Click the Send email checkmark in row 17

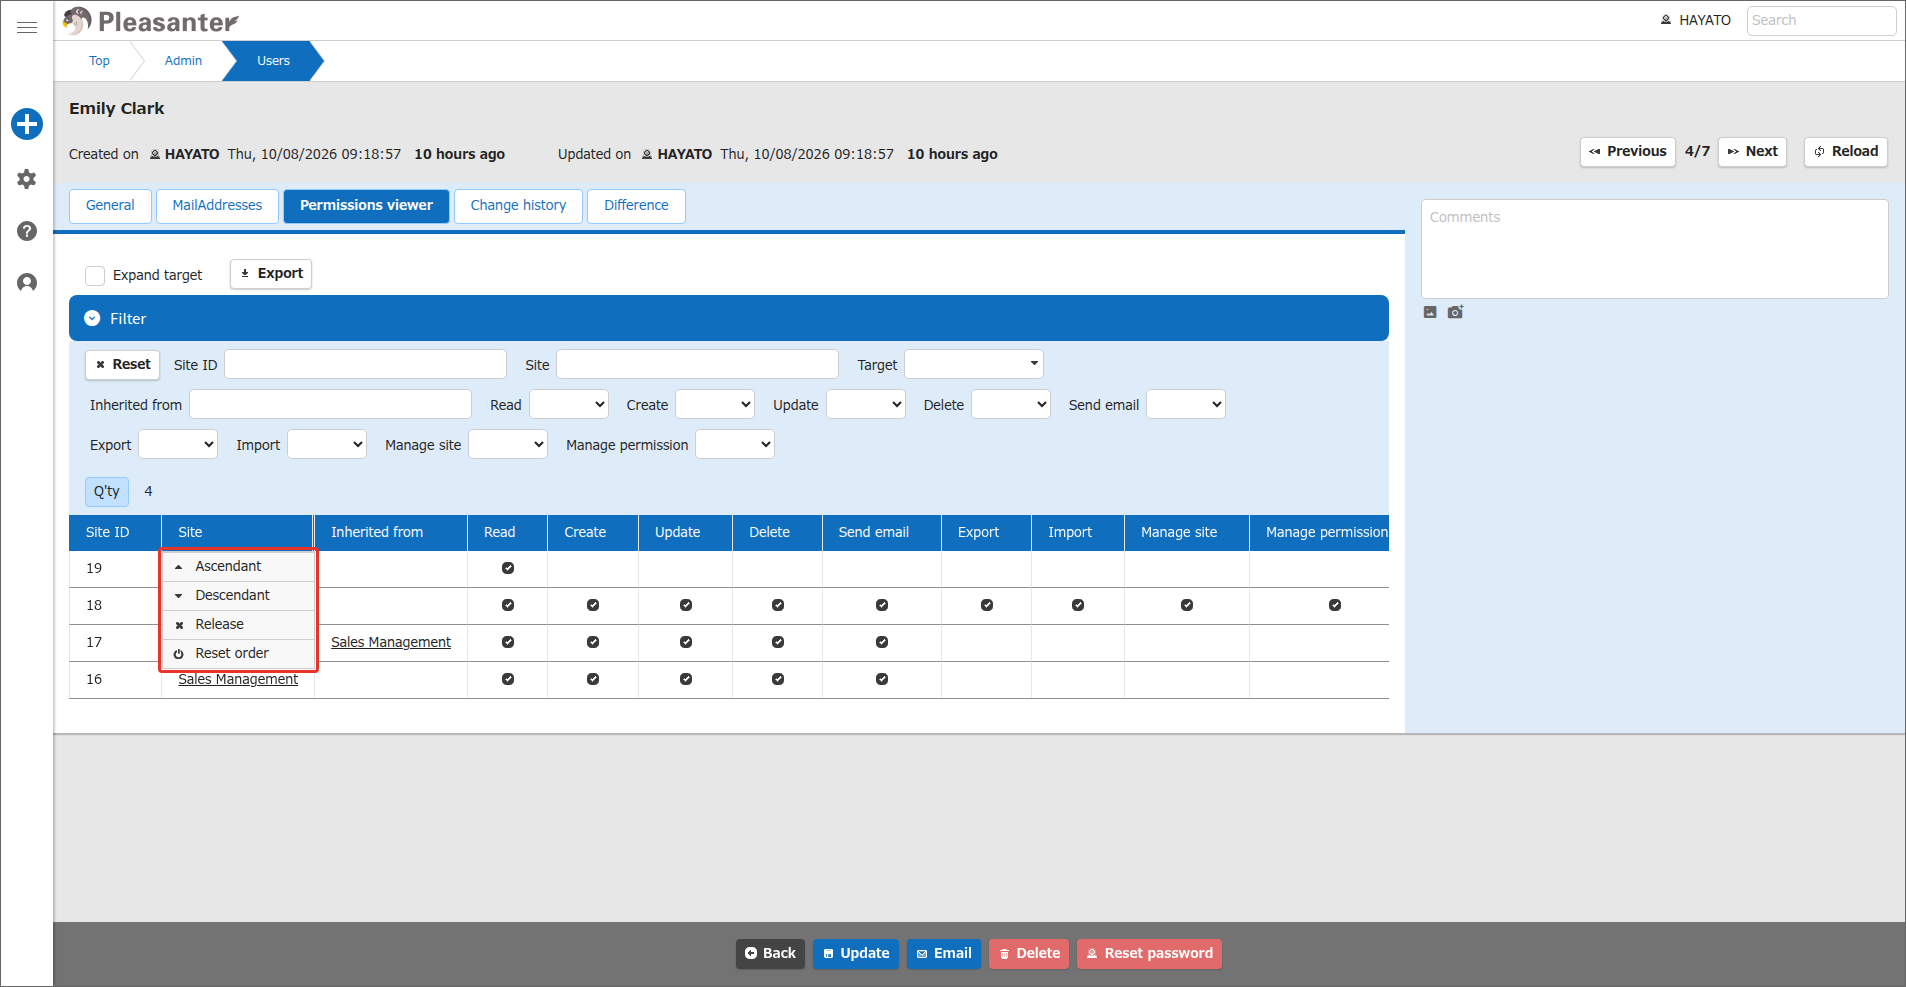tap(882, 642)
